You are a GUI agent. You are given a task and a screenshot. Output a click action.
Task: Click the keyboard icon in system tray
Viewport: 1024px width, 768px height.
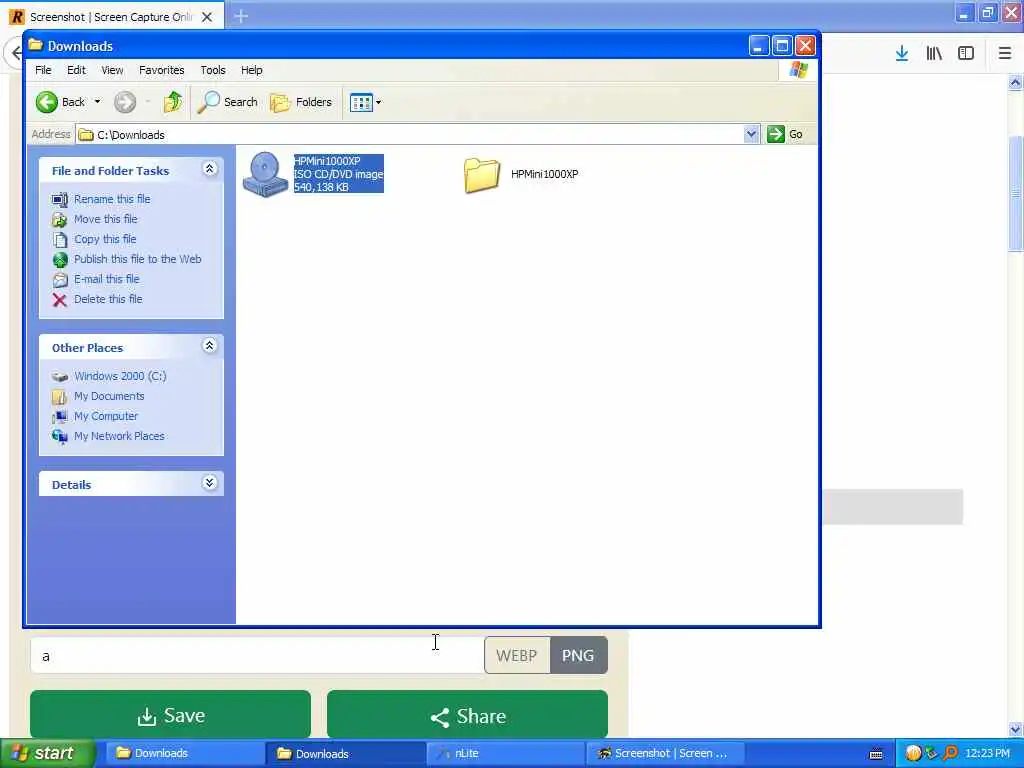click(x=876, y=754)
